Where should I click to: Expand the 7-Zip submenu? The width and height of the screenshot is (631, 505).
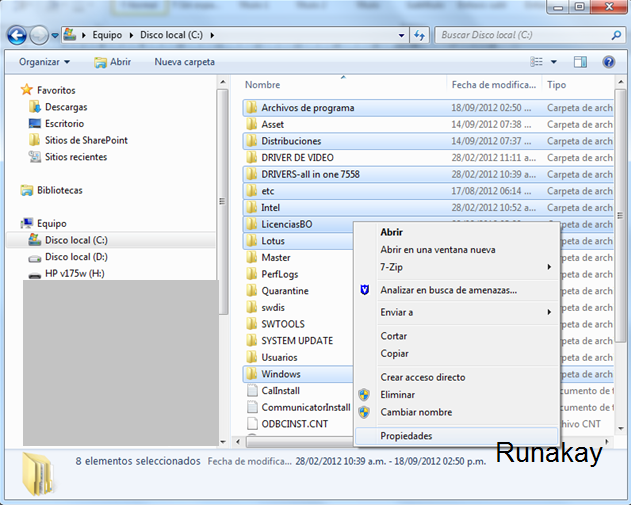pos(456,267)
